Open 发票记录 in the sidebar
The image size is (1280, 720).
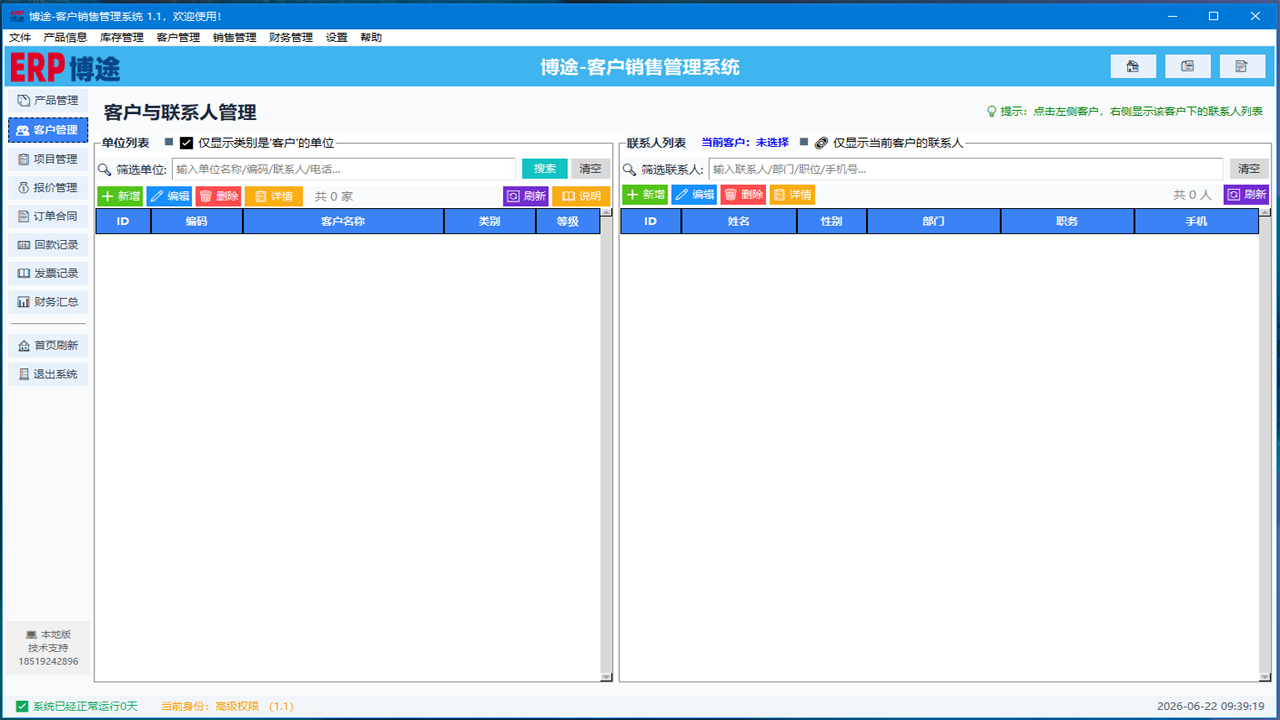click(48, 273)
